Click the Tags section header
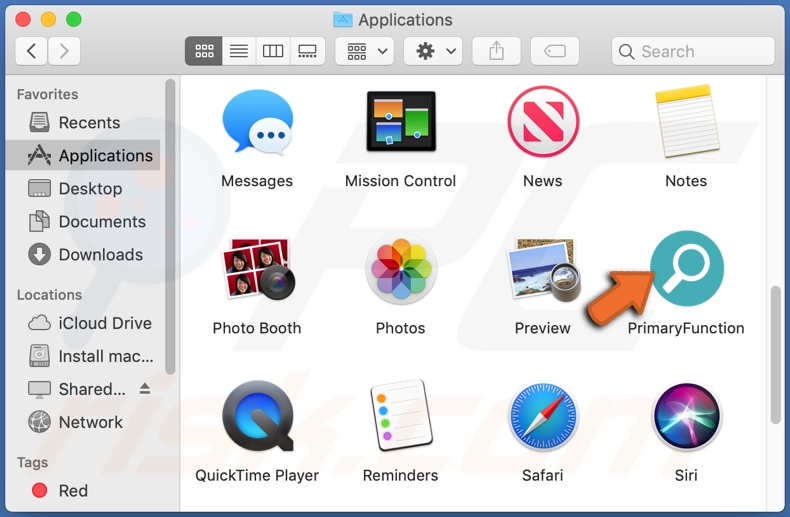This screenshot has width=790, height=517. pyautogui.click(x=32, y=463)
